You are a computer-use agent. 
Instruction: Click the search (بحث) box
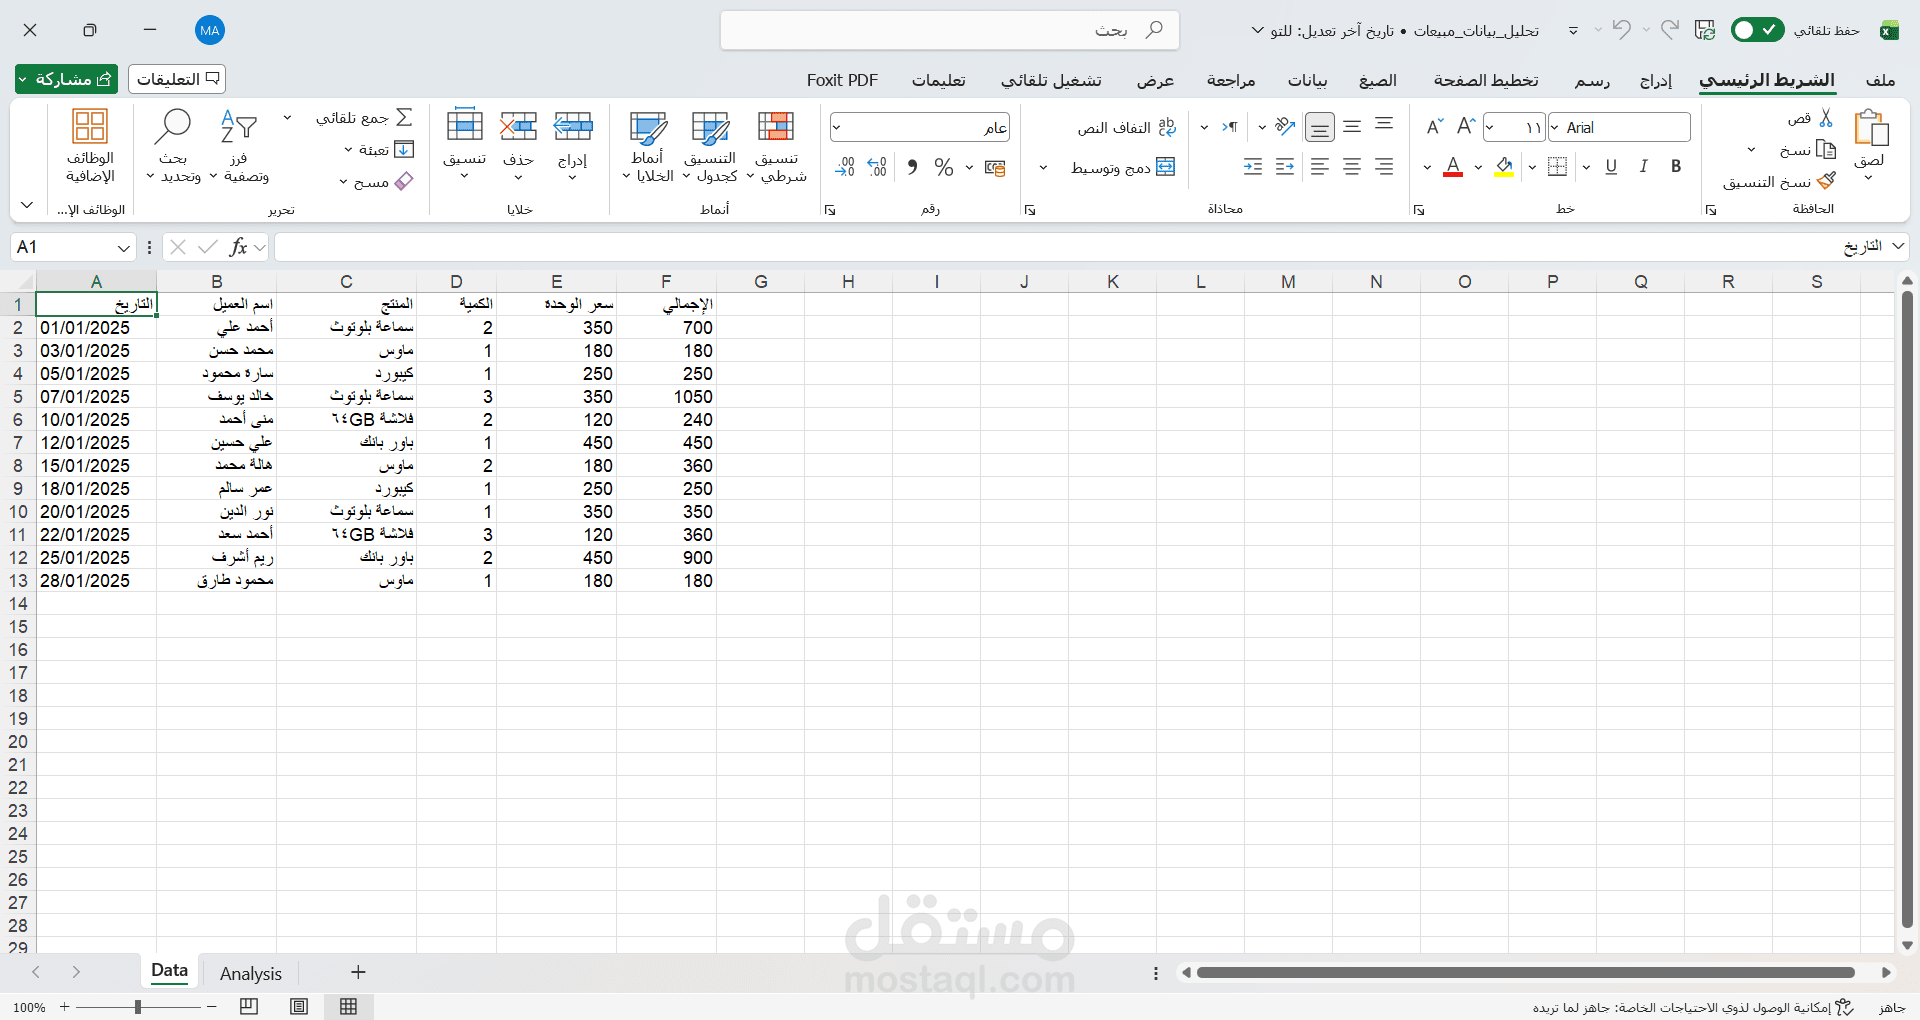click(950, 30)
